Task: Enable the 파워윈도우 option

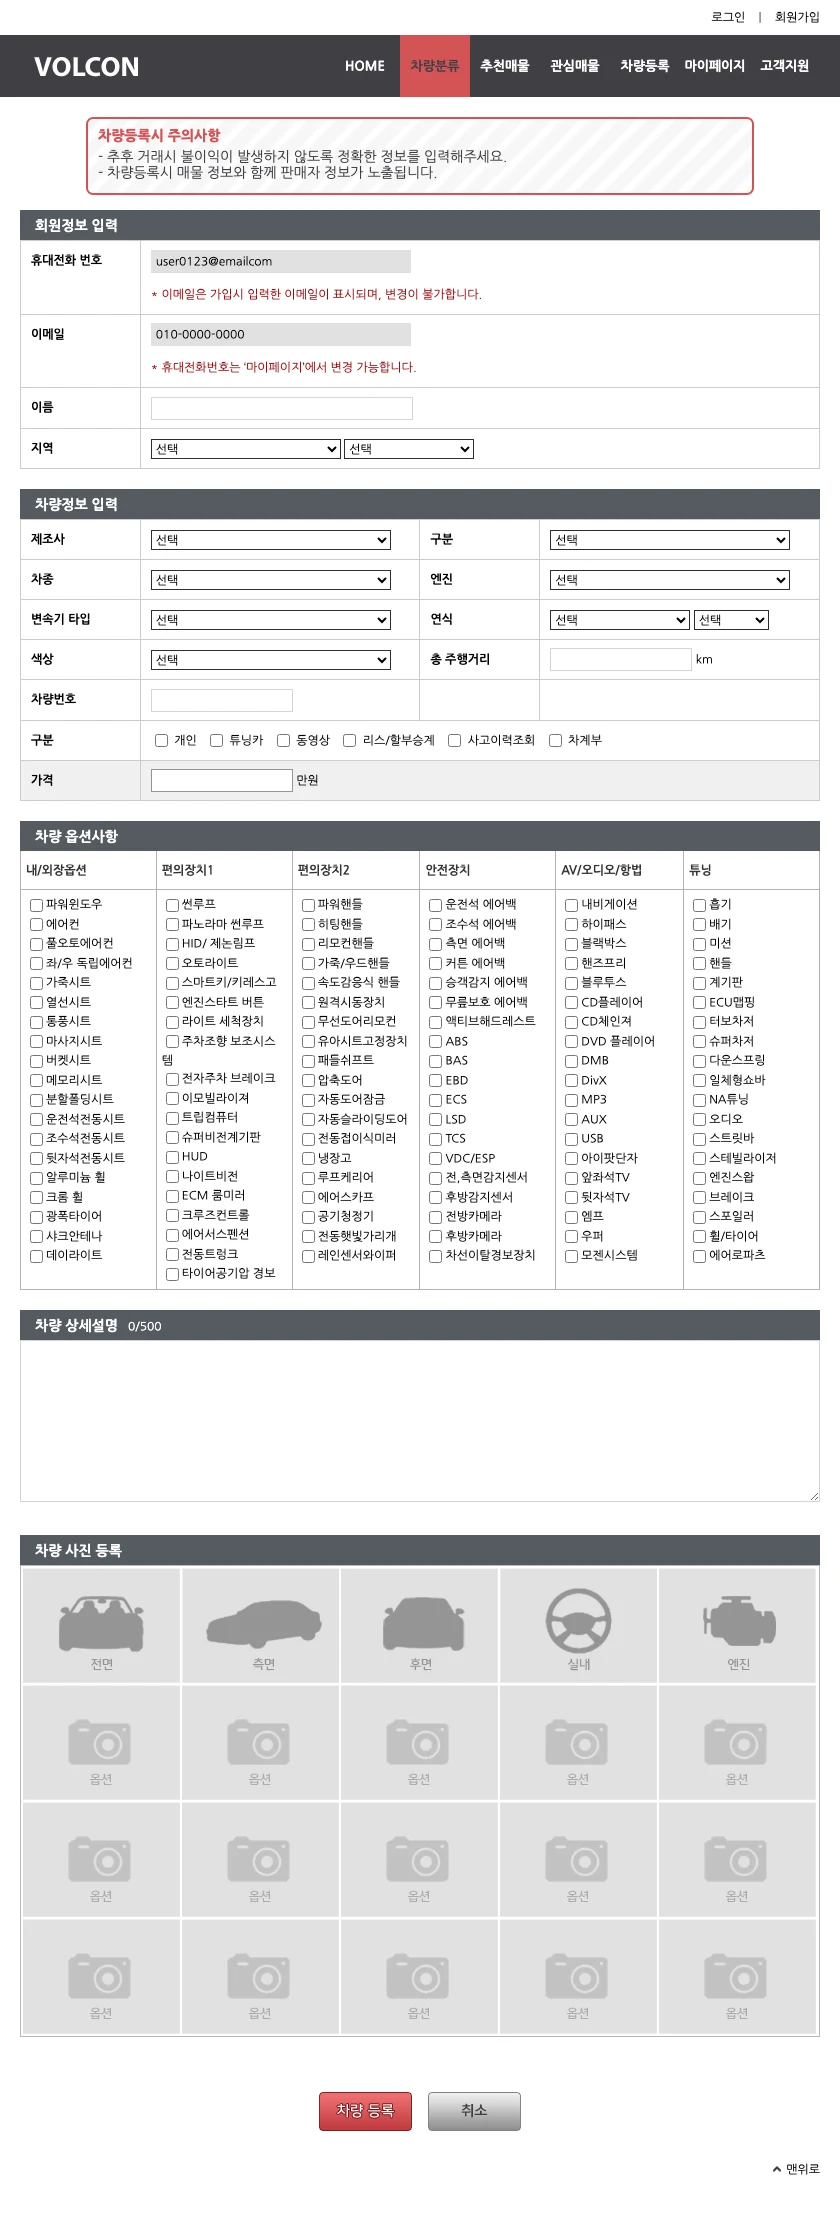Action: 36,905
